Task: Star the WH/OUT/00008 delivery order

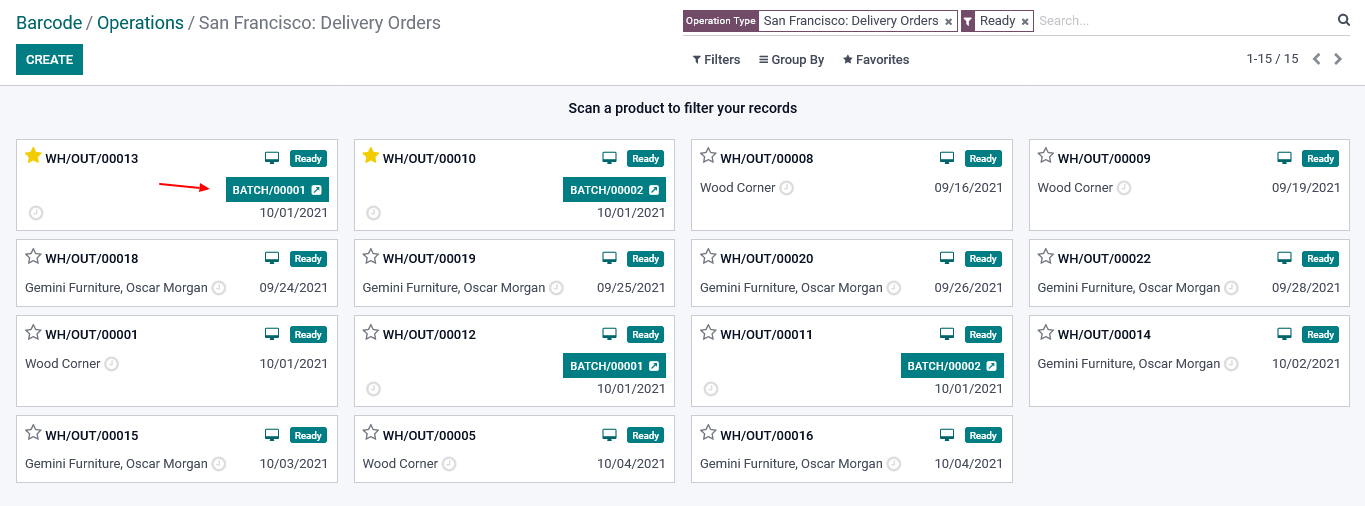Action: pyautogui.click(x=708, y=156)
